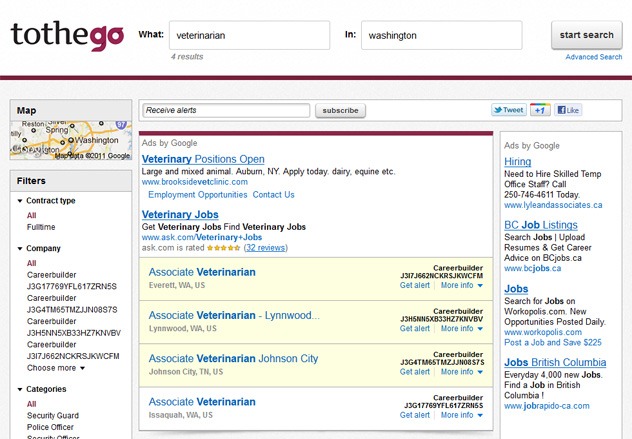Image resolution: width=632 pixels, height=439 pixels.
Task: Open www.bcjobs.ca link
Action: [532, 268]
